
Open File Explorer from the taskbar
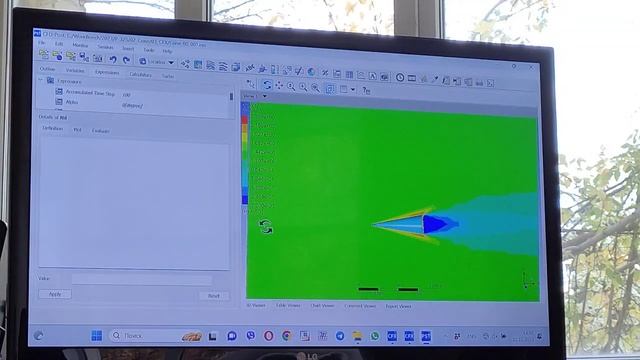[358, 336]
